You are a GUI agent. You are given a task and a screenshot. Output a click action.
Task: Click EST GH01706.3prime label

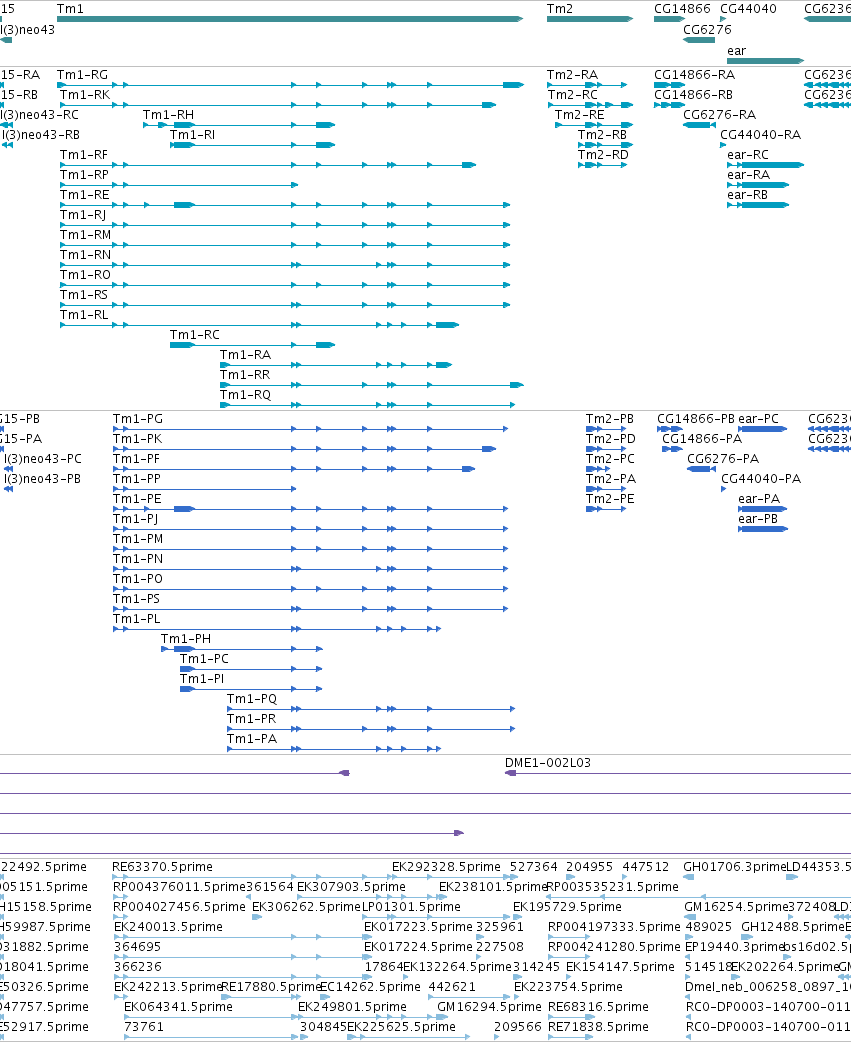[x=735, y=867]
